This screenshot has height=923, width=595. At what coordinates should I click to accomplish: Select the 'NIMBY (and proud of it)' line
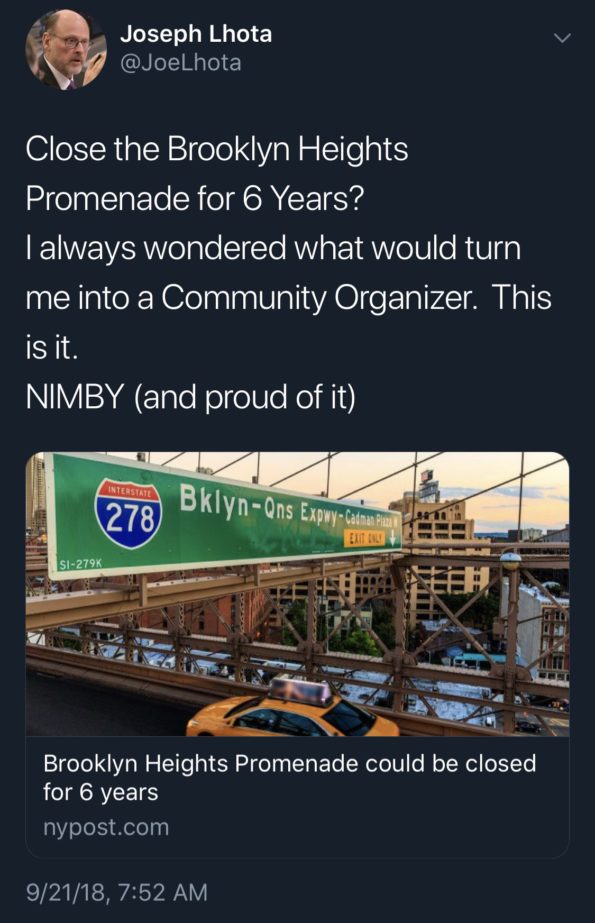point(191,397)
